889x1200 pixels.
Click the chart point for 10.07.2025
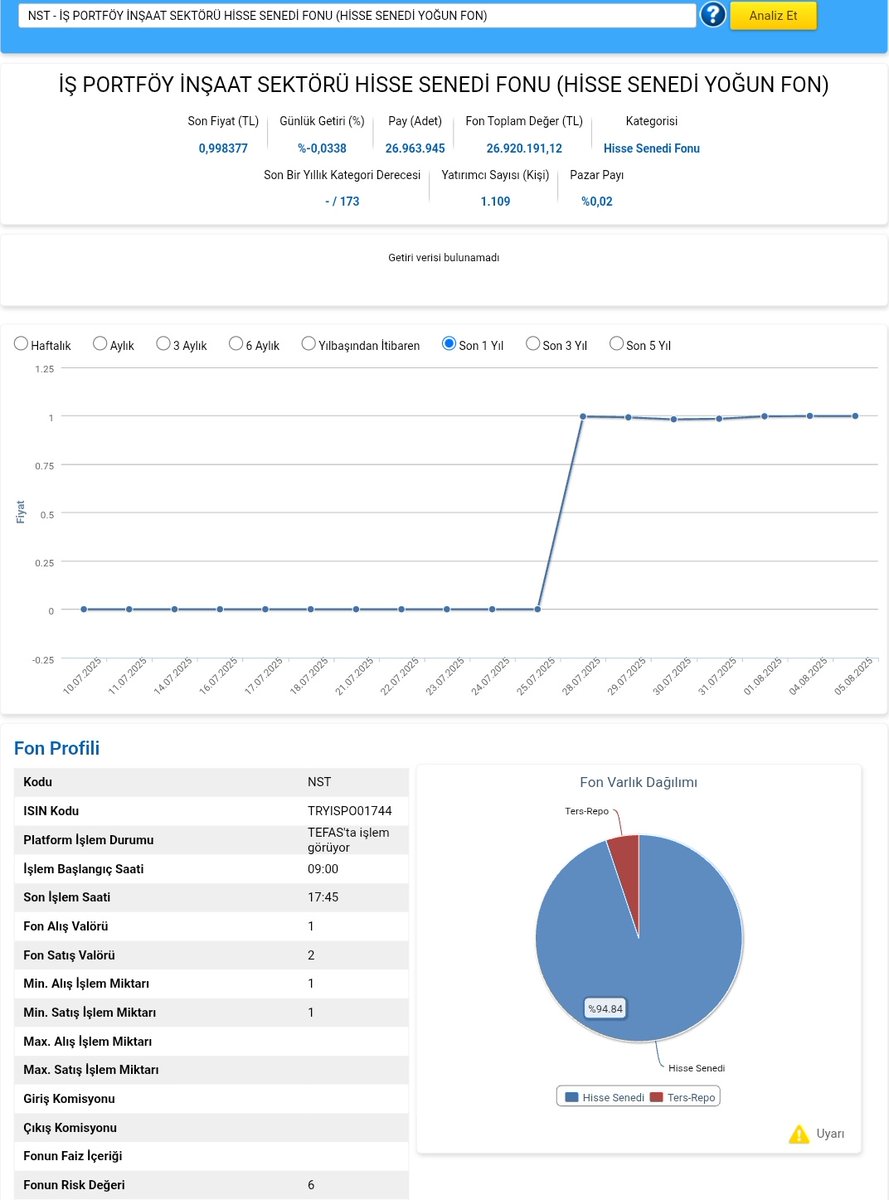pyautogui.click(x=84, y=609)
